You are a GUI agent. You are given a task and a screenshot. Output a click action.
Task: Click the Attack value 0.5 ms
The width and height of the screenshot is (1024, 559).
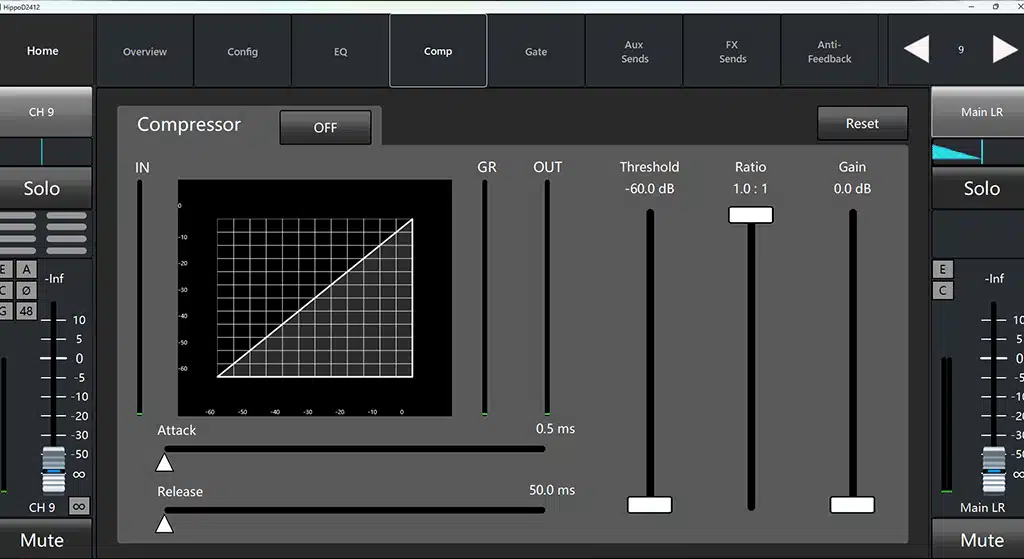coord(555,429)
